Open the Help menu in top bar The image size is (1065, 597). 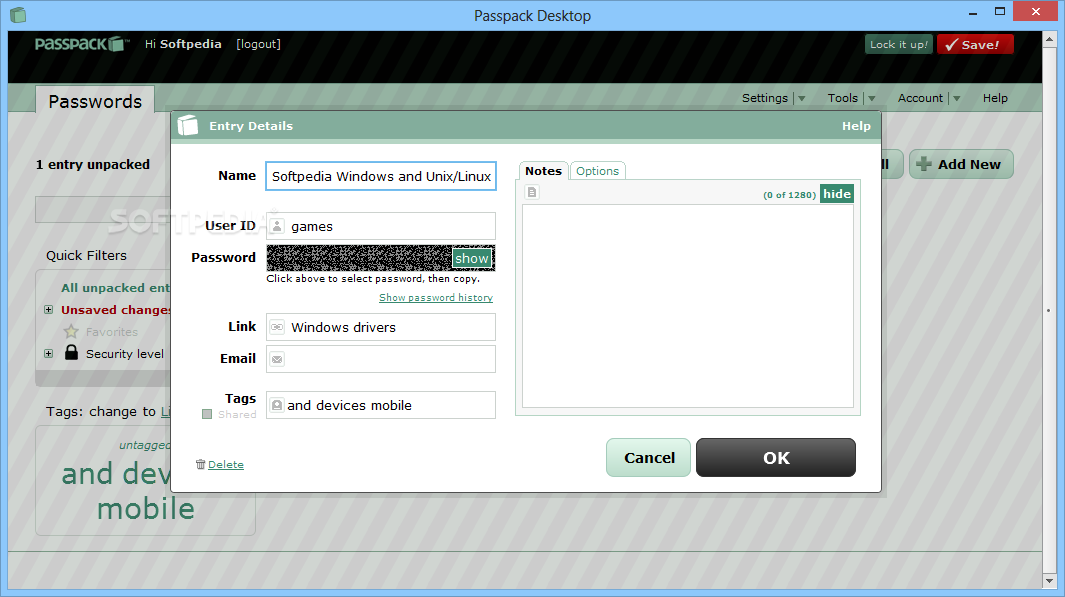[x=995, y=98]
